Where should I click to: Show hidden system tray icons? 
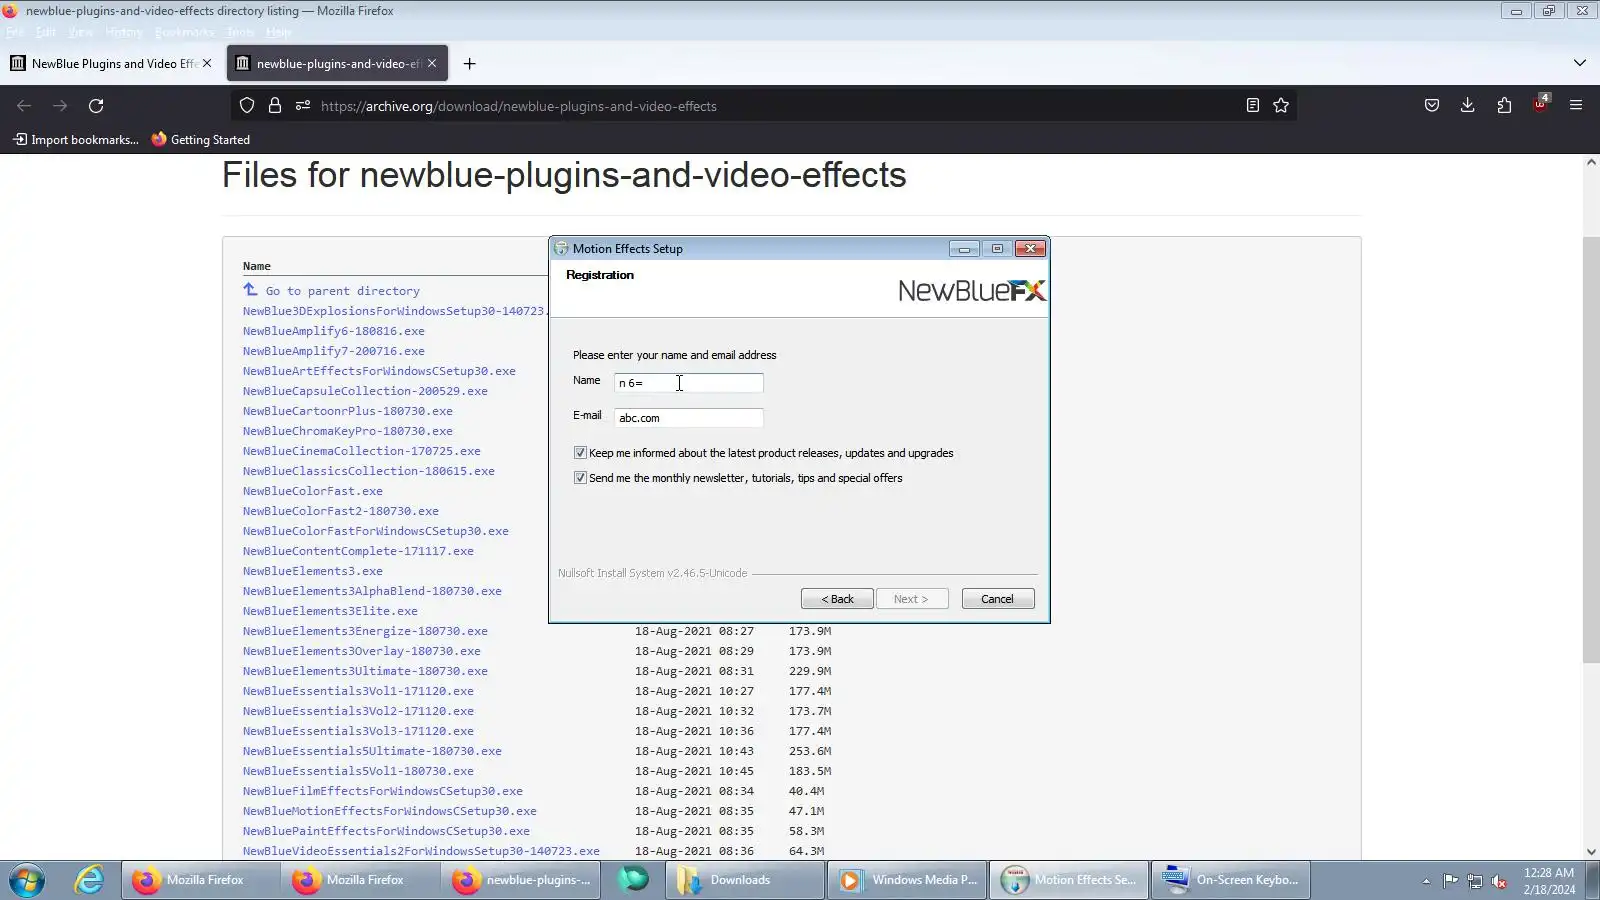pyautogui.click(x=1426, y=881)
